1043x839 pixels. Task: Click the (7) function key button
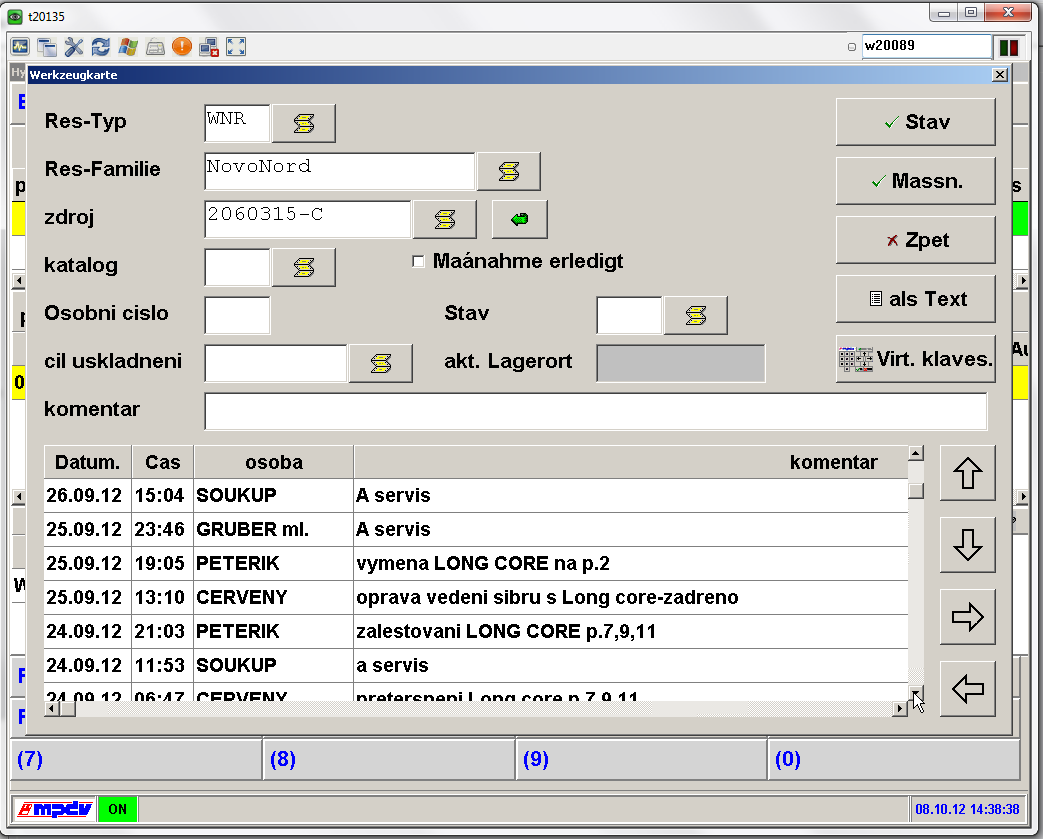(136, 759)
